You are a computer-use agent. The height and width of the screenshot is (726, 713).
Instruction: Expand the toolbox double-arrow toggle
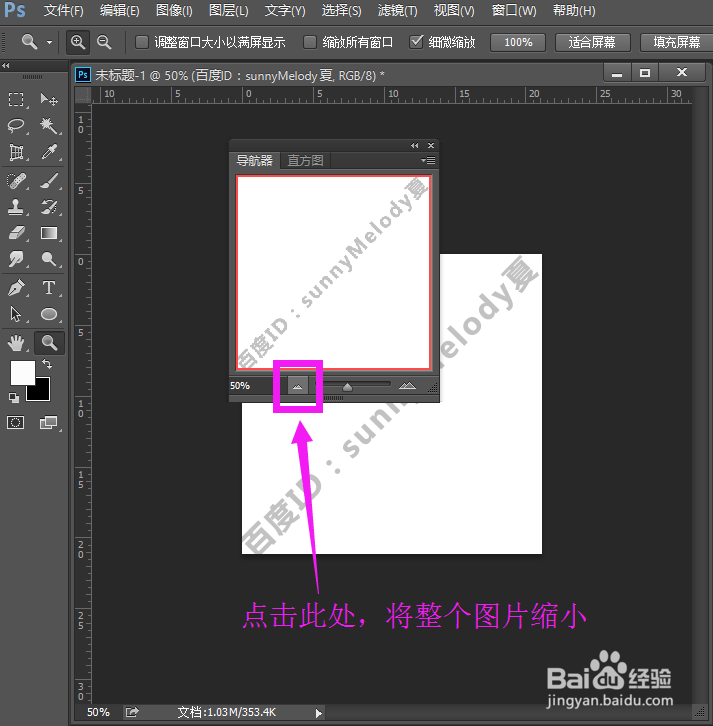click(6, 66)
